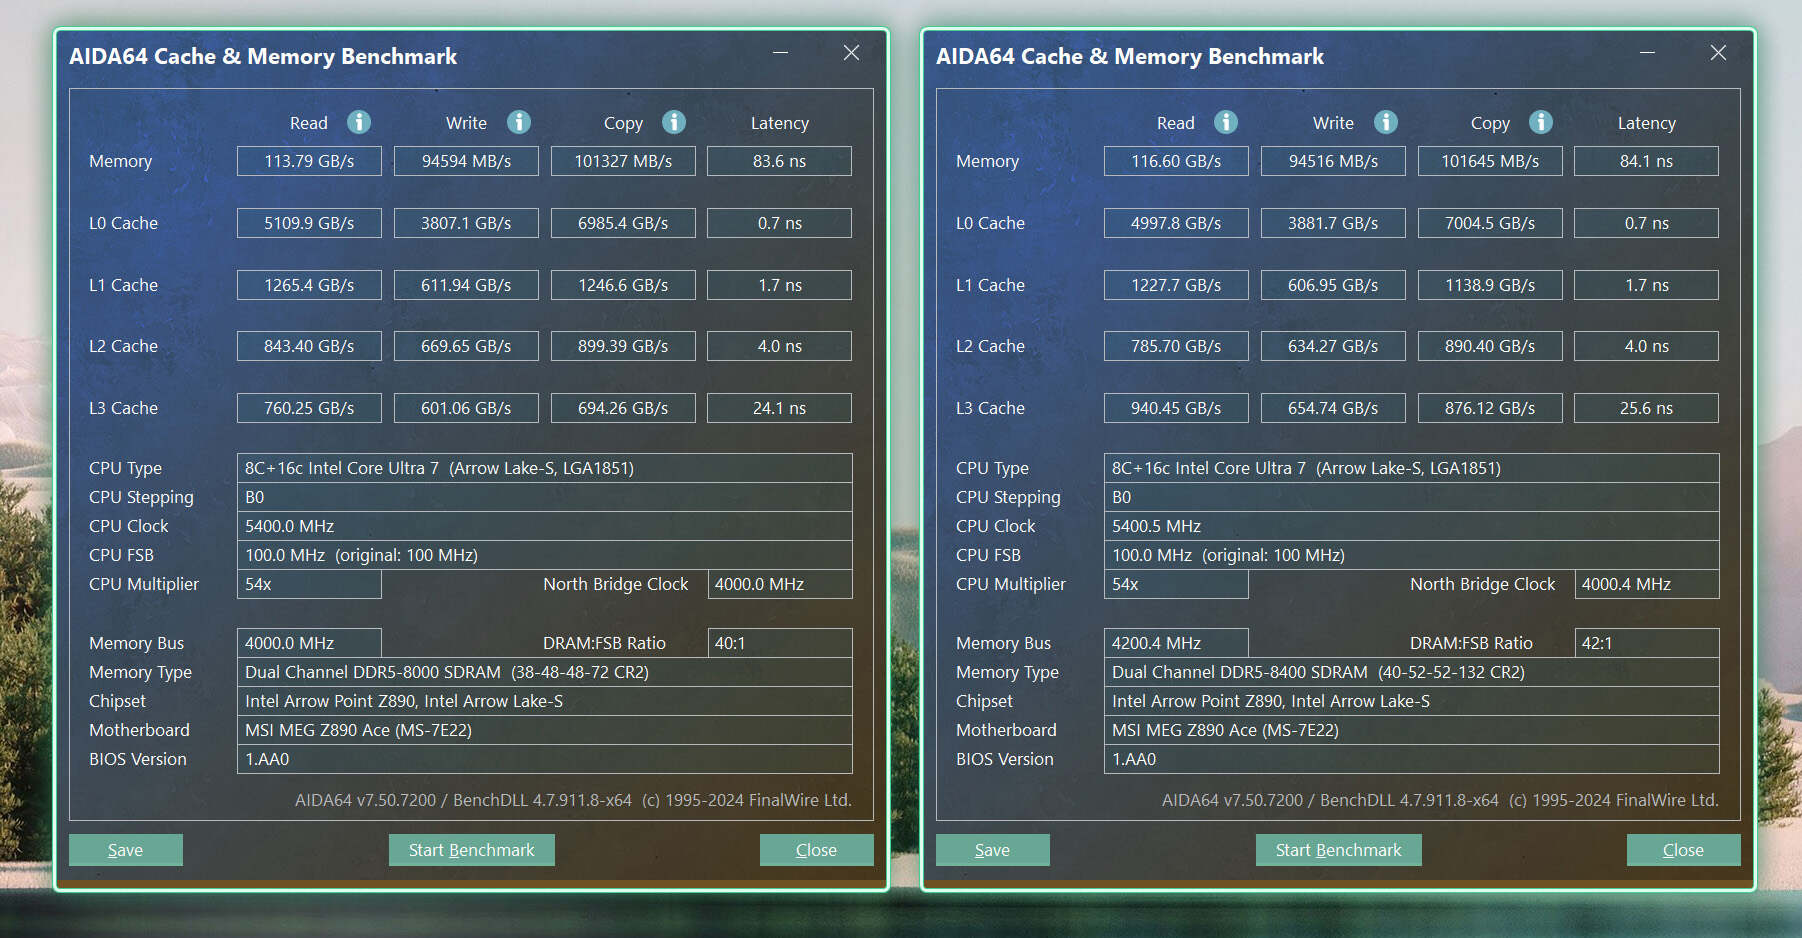Viewport: 1802px width, 938px height.
Task: Select the L0 cache read value 4997.8 GB/s
Action: (x=1176, y=223)
